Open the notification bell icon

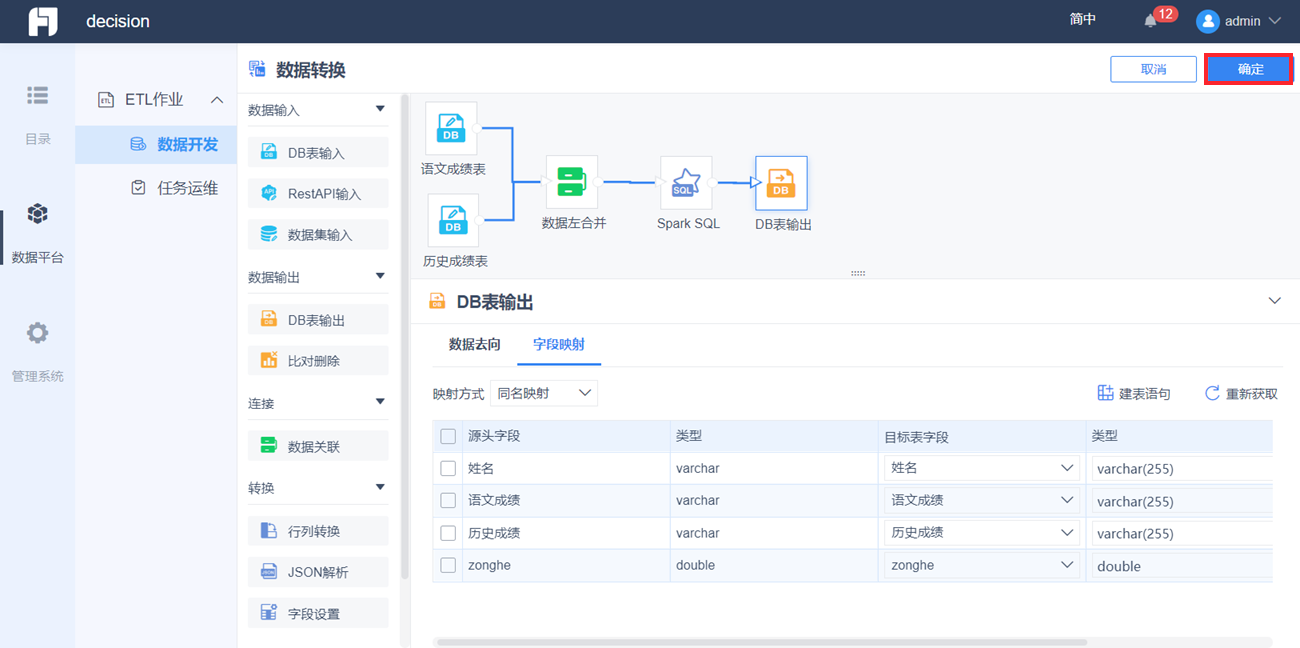point(1150,21)
